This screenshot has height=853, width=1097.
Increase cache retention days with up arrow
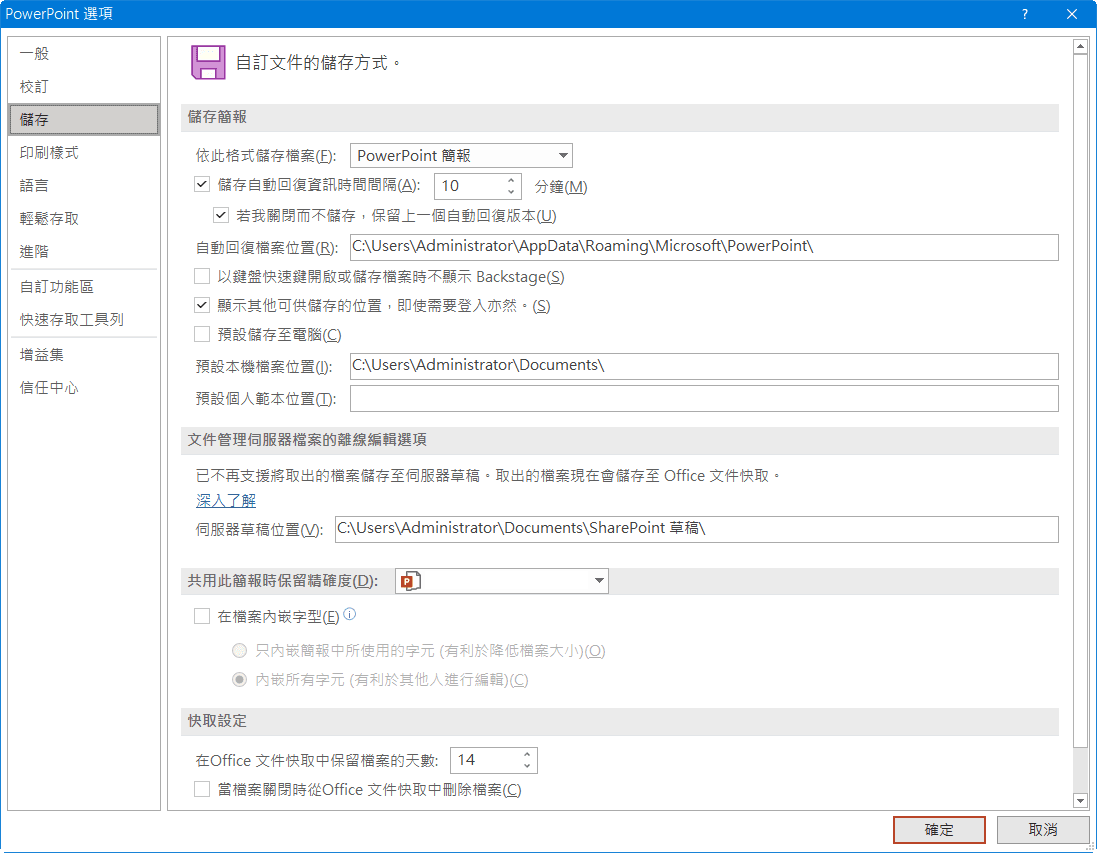coord(527,754)
